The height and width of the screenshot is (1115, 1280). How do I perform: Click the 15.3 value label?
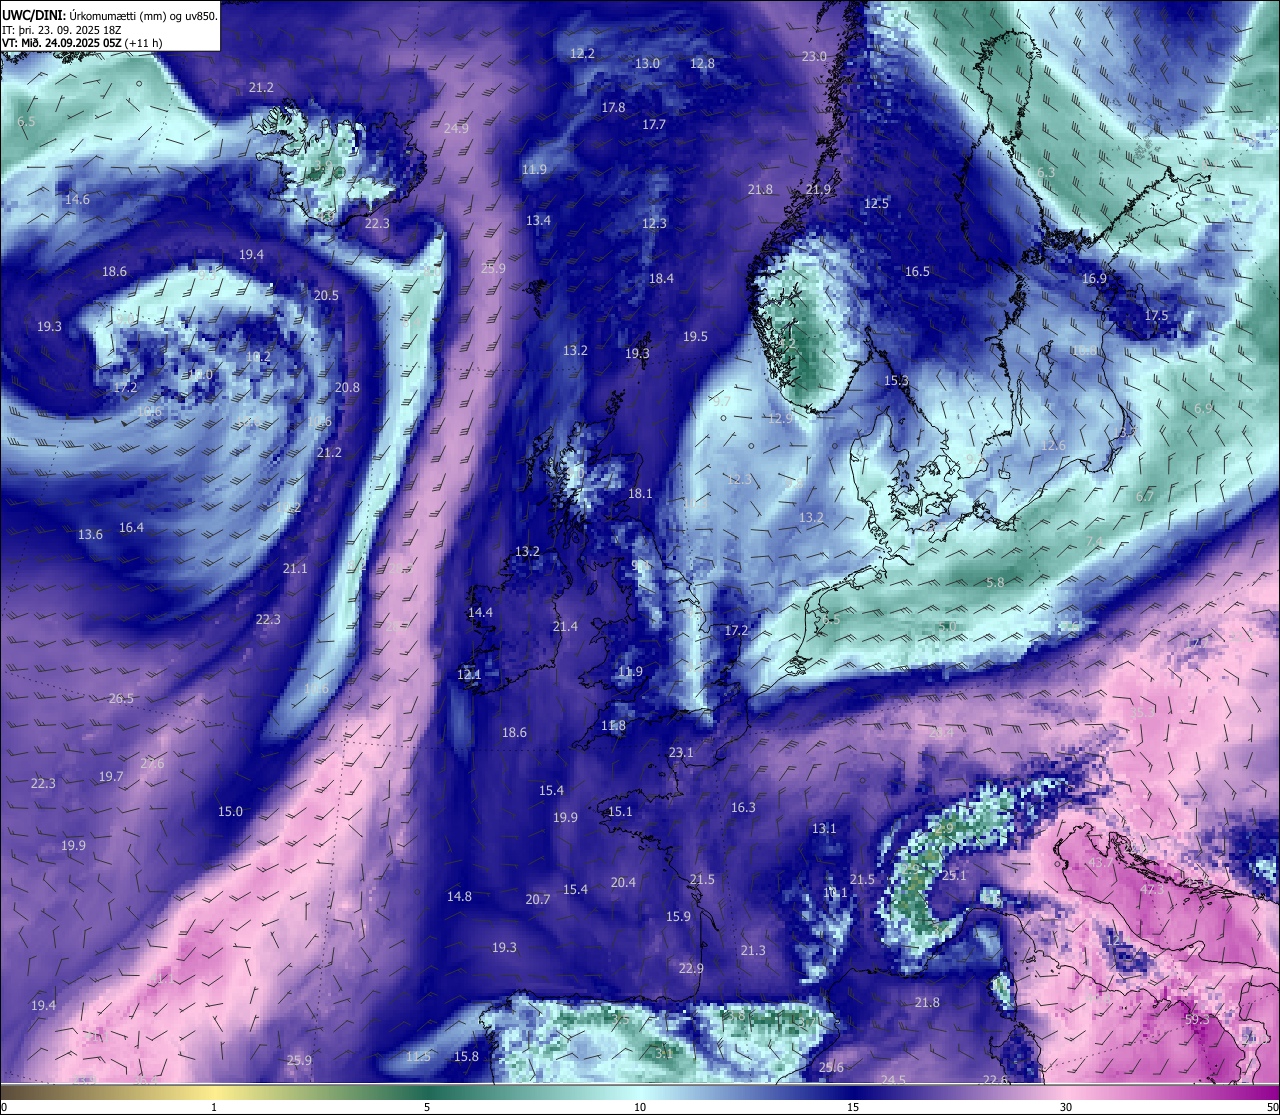(x=896, y=380)
